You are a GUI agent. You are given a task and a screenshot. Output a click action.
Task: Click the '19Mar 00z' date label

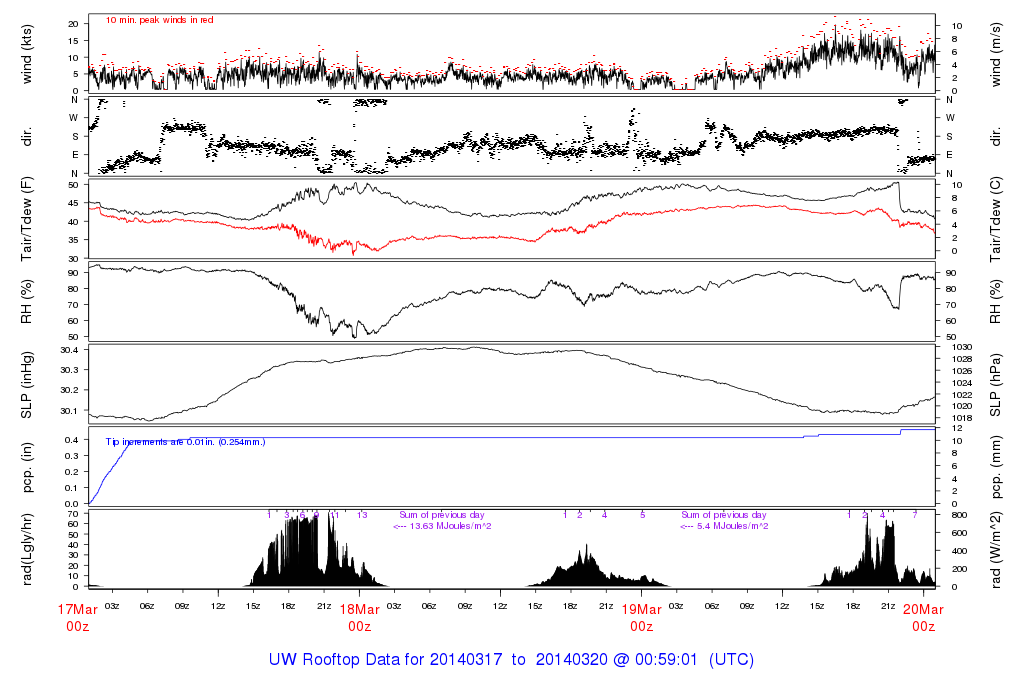pyautogui.click(x=641, y=618)
